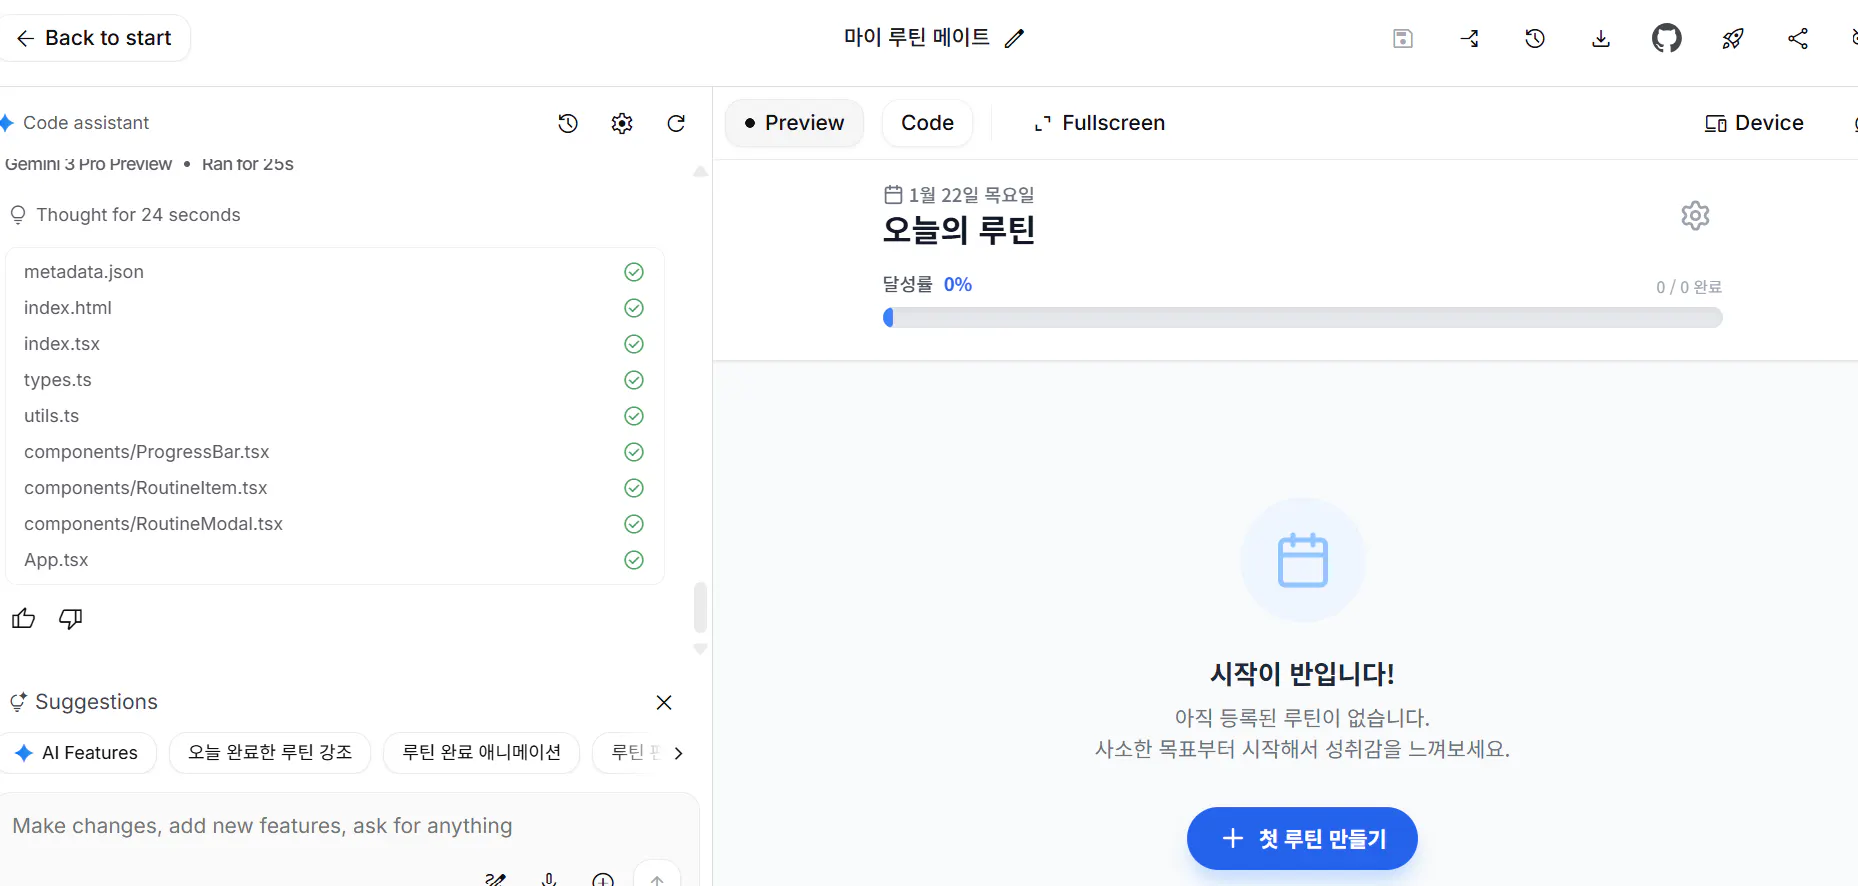Viewport: 1858px width, 886px height.
Task: Select the AI Features suggestion chip
Action: [78, 753]
